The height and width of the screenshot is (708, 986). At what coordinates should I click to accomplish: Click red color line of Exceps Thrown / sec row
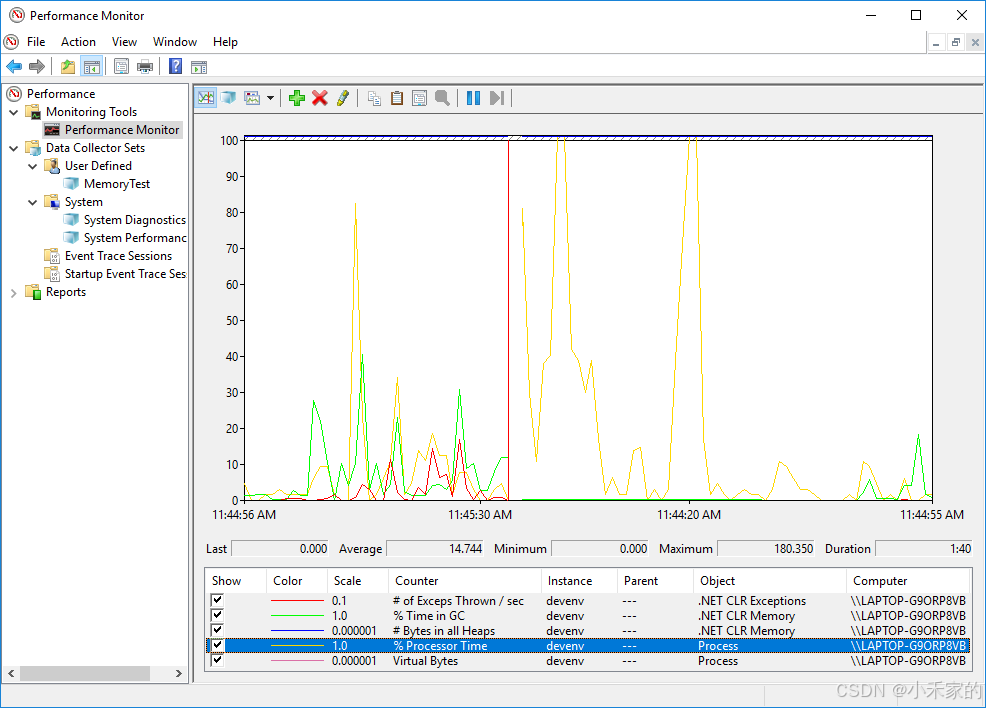point(297,601)
